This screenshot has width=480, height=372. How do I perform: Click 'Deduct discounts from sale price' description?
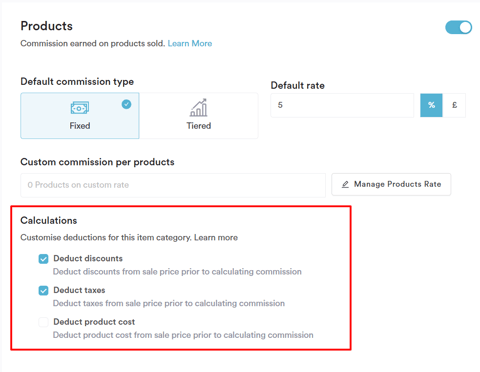177,272
